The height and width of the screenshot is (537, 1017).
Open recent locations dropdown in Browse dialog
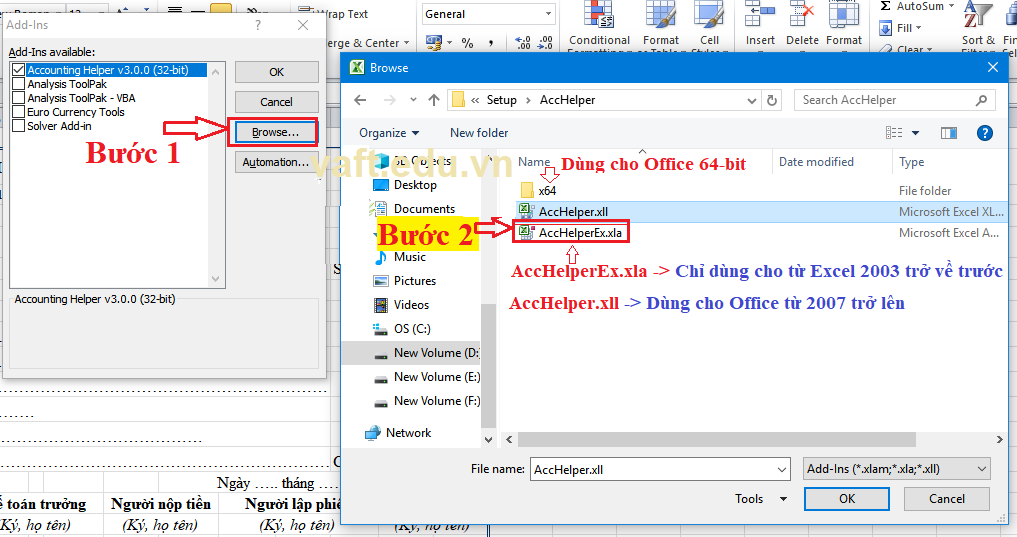coord(413,100)
